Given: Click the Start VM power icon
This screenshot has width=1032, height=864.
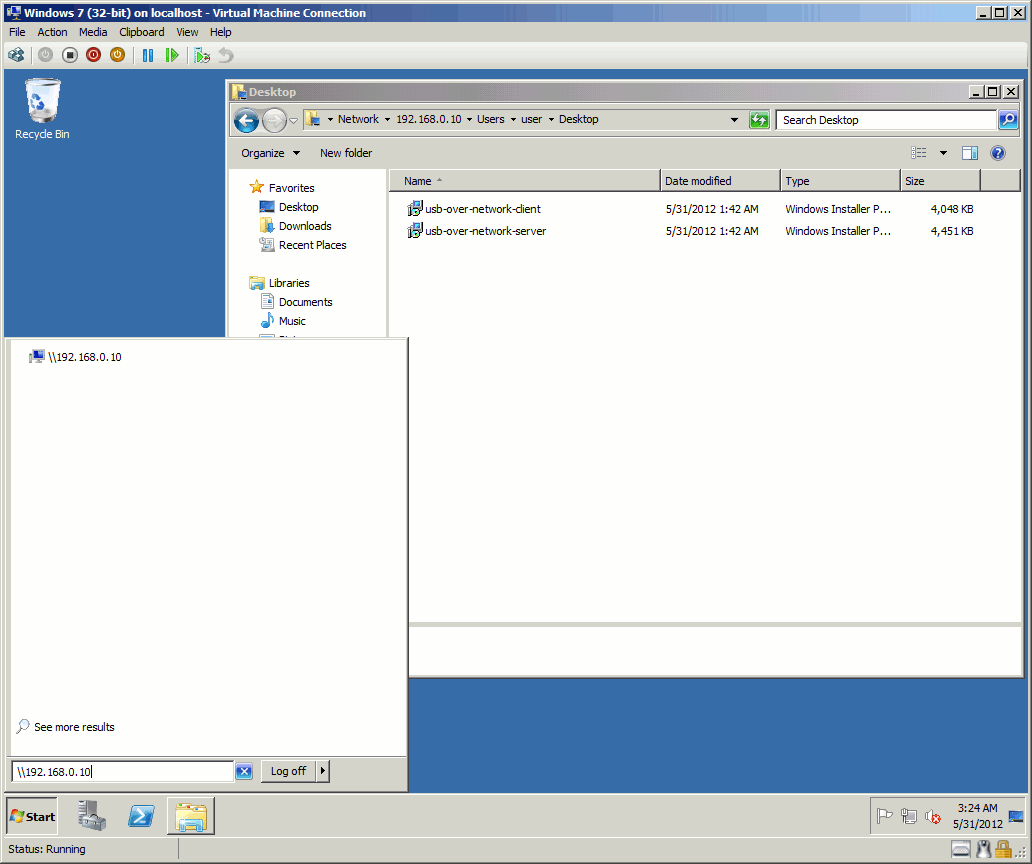Looking at the screenshot, I should click(45, 55).
